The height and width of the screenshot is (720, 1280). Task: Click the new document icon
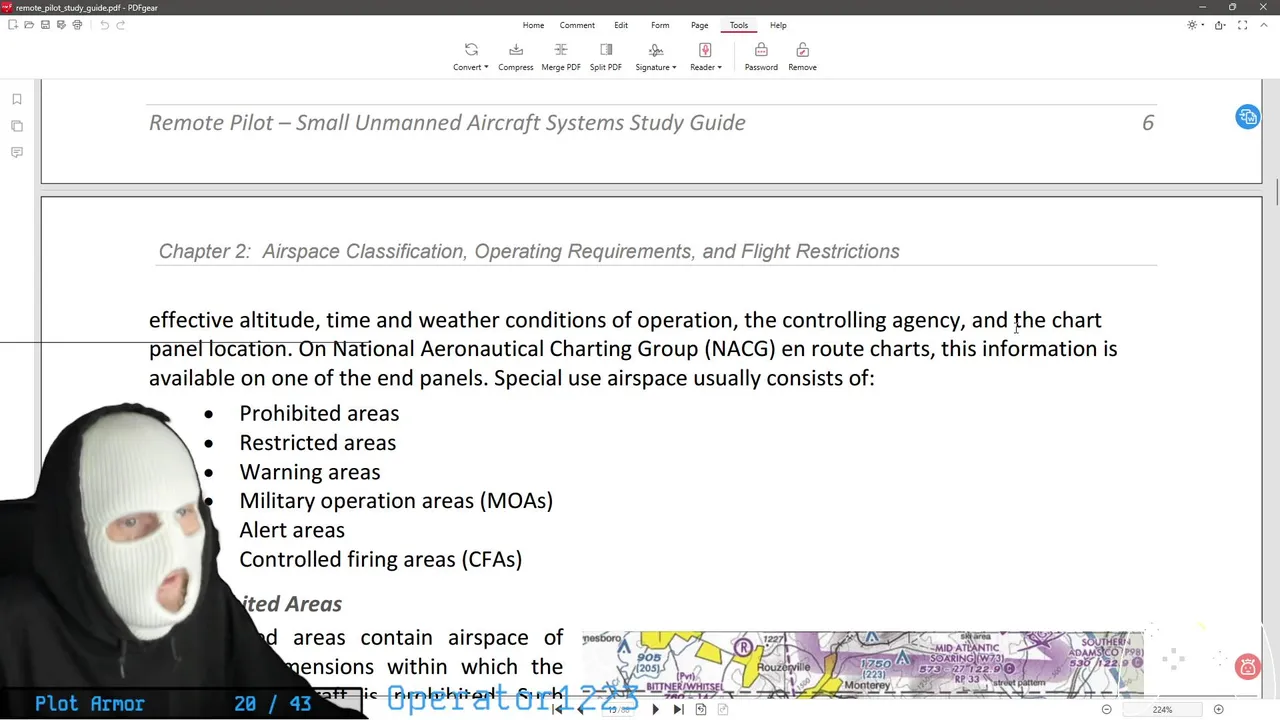(x=13, y=25)
